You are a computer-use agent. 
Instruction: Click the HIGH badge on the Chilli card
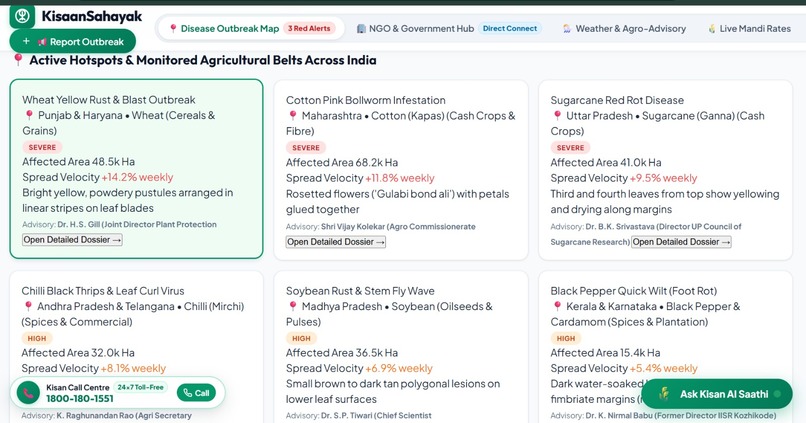[36, 338]
